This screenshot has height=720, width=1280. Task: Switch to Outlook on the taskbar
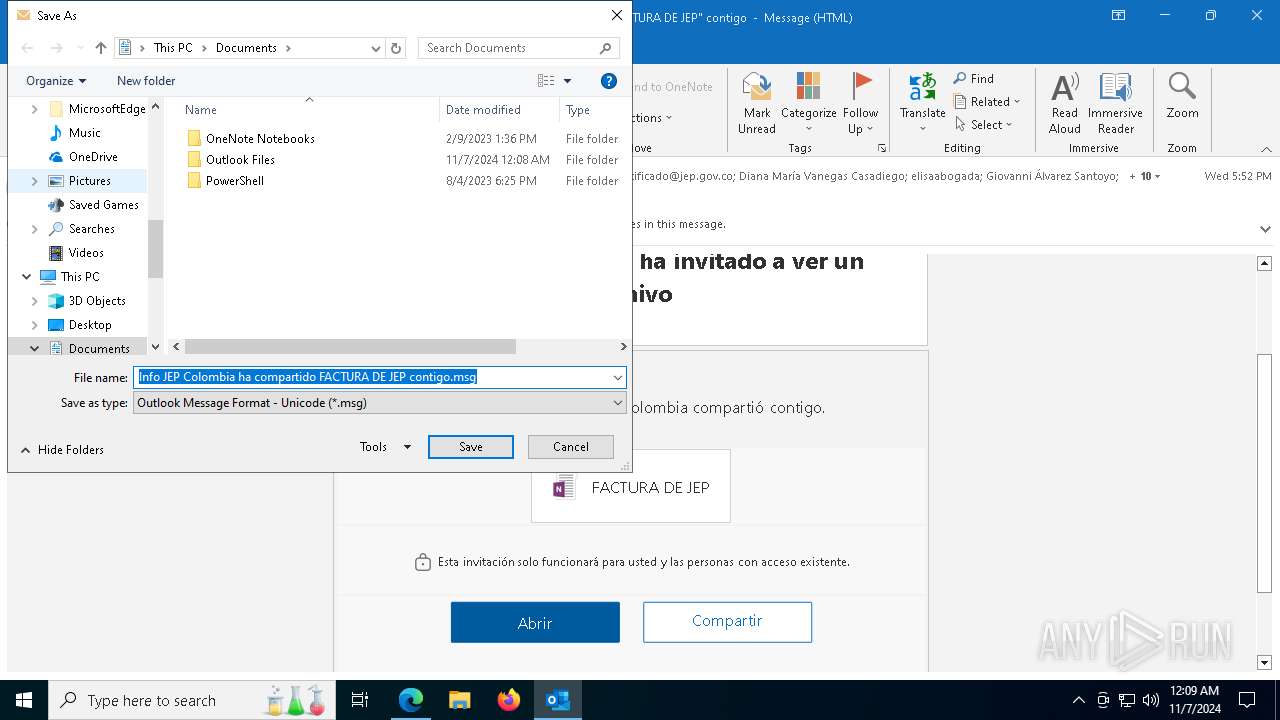[x=557, y=700]
